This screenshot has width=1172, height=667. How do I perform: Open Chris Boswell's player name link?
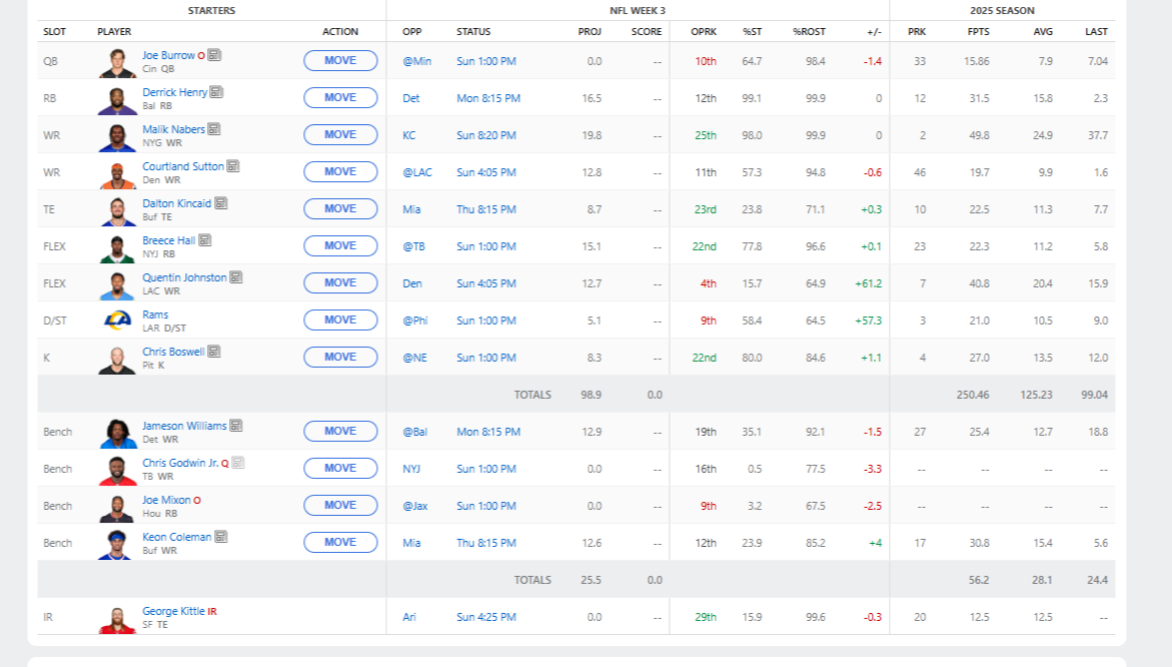[x=173, y=351]
